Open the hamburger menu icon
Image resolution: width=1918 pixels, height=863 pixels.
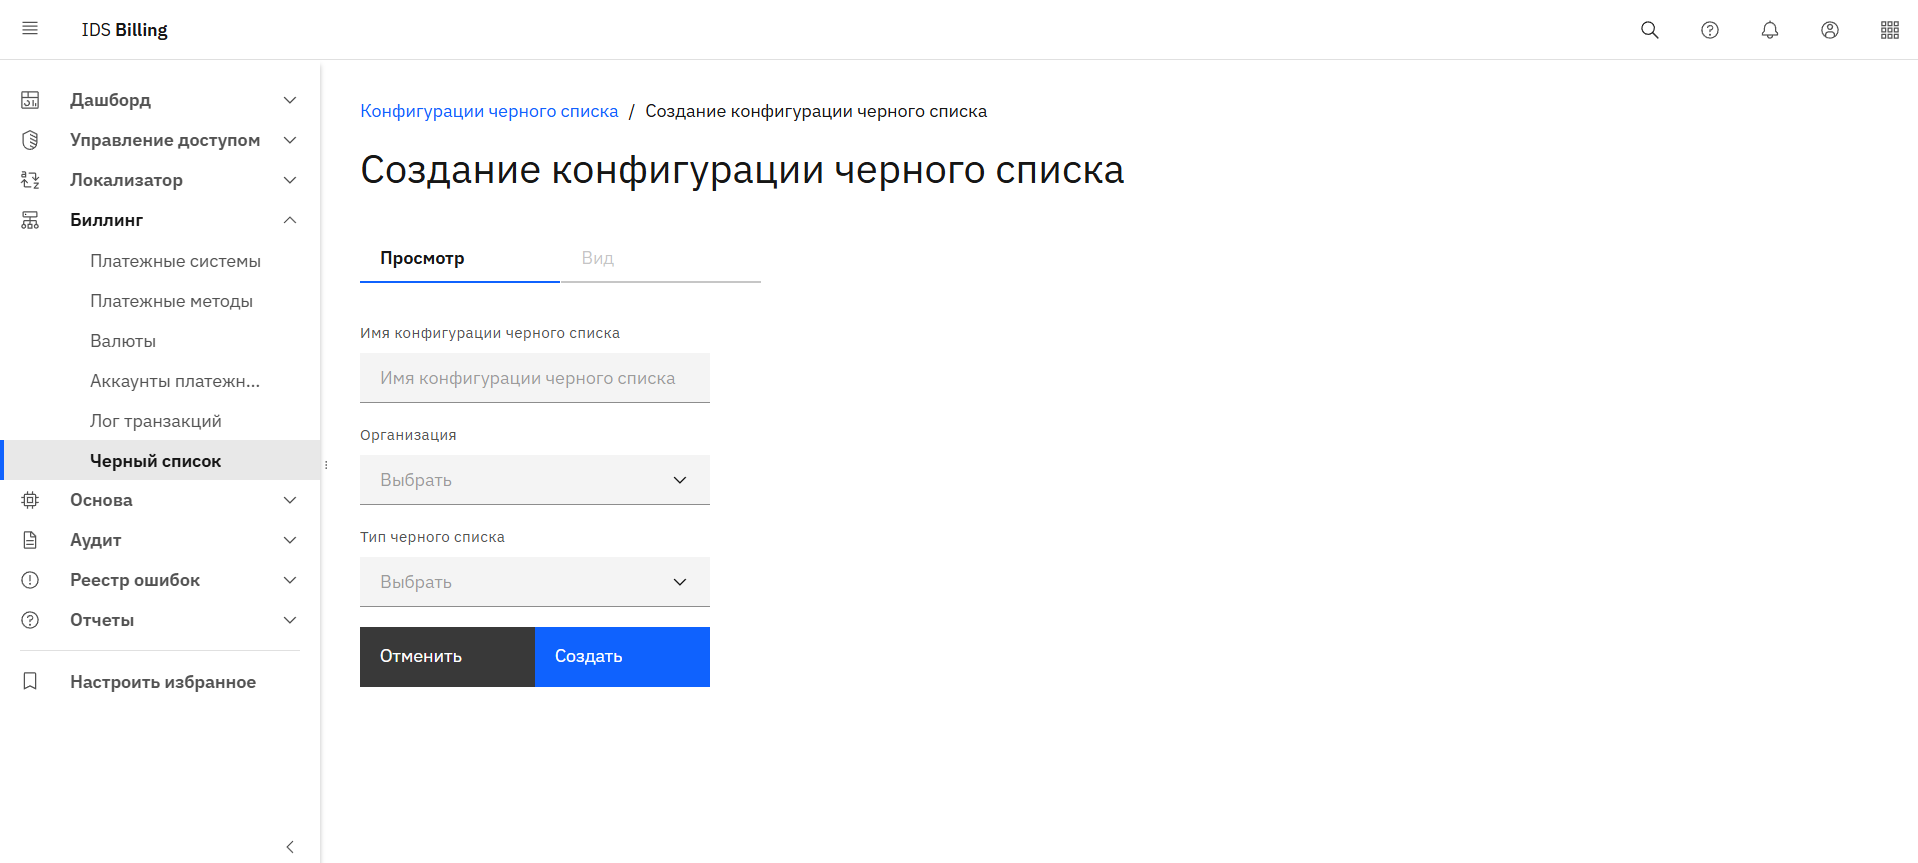click(30, 29)
